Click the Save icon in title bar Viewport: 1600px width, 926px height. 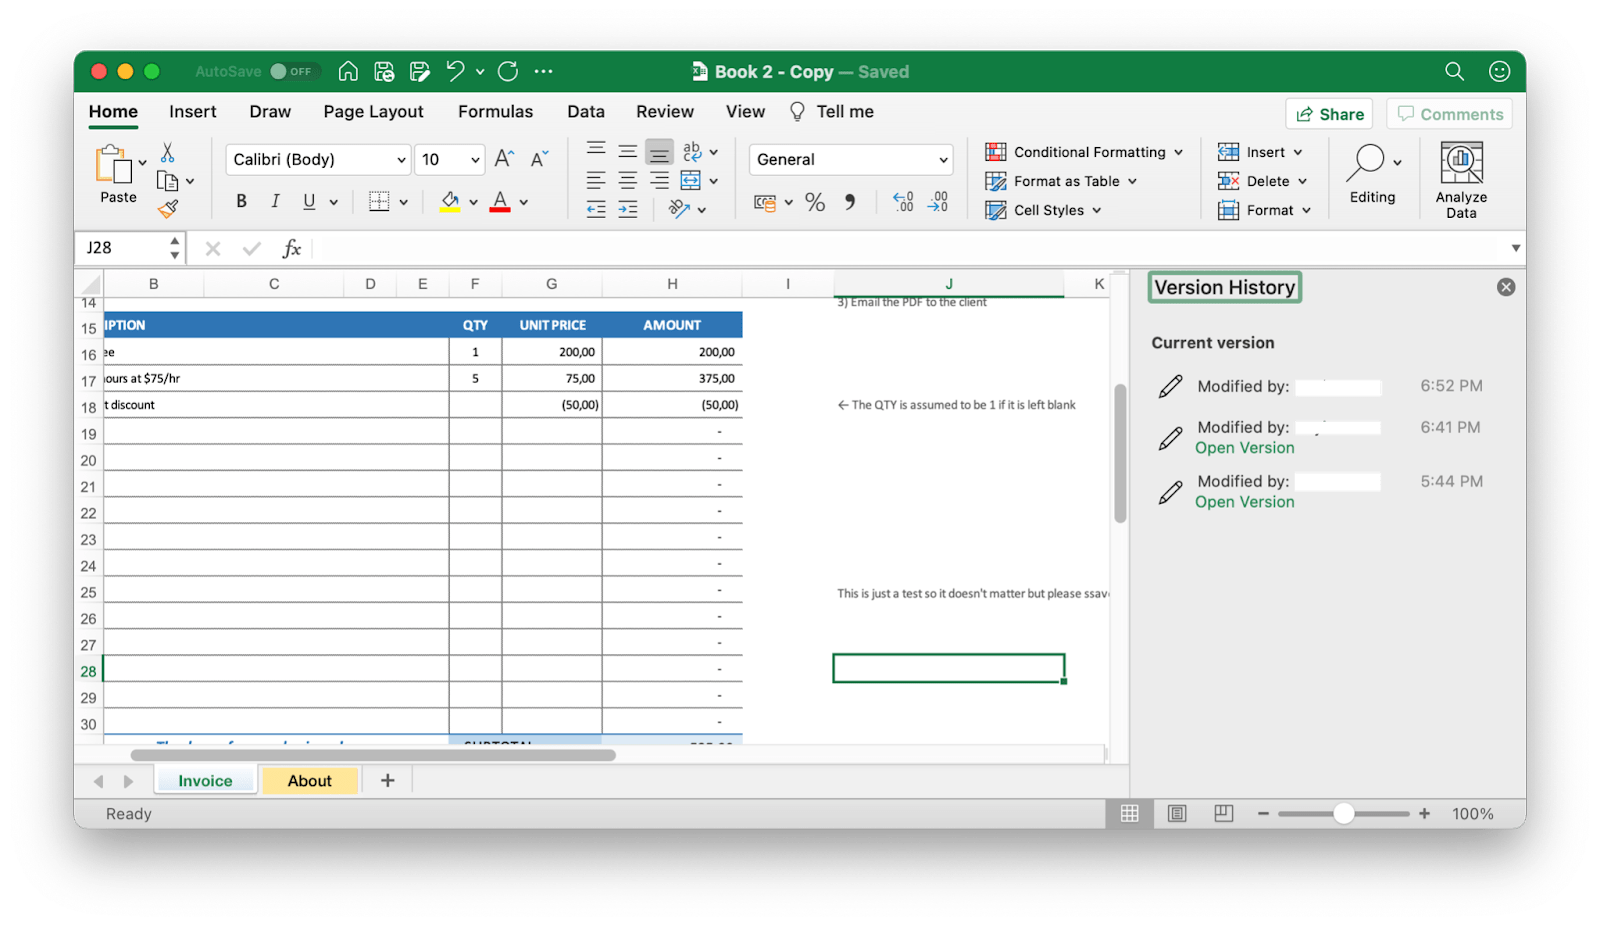384,71
